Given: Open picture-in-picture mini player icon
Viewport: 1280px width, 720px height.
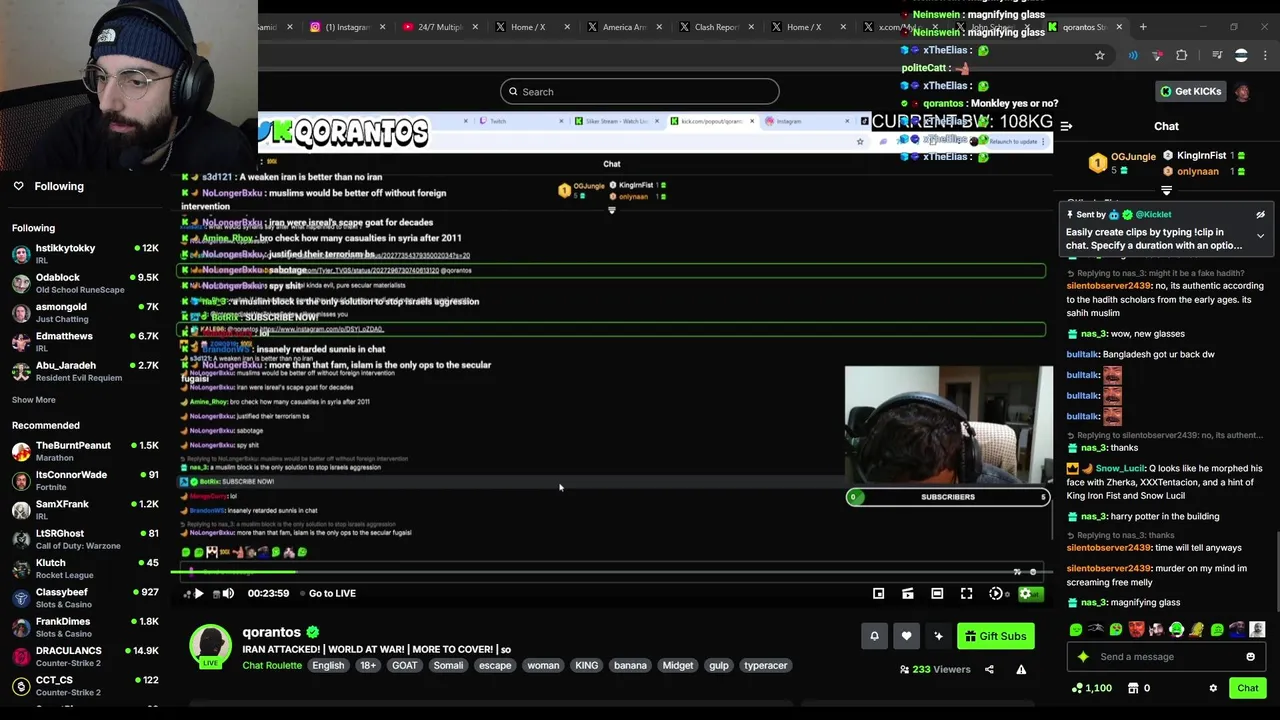Looking at the screenshot, I should point(878,594).
